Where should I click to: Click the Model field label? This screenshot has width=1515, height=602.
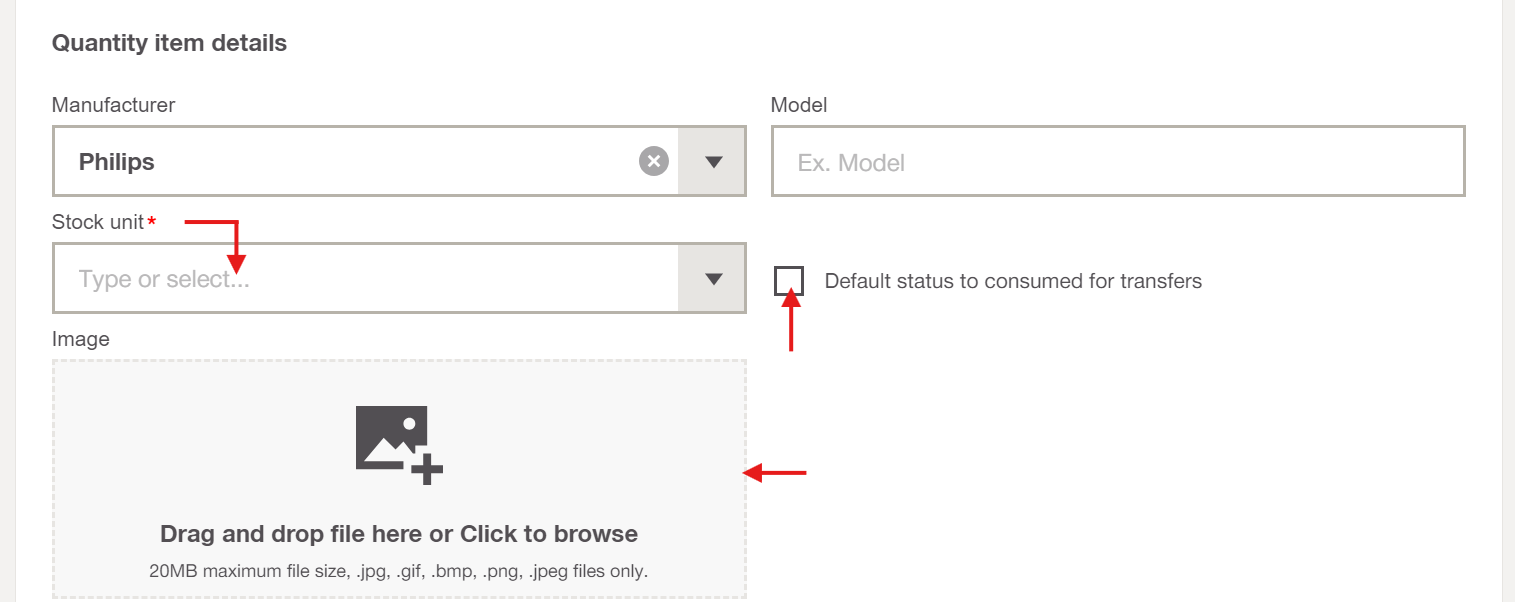point(799,105)
